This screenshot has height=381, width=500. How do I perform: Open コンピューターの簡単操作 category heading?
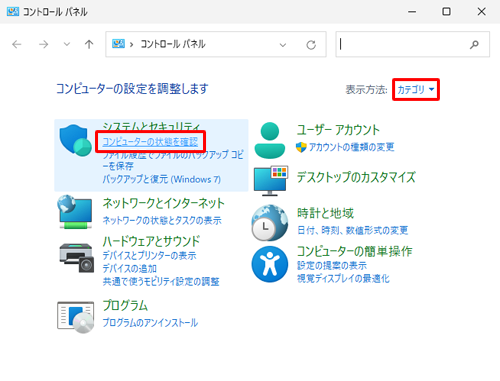(355, 251)
